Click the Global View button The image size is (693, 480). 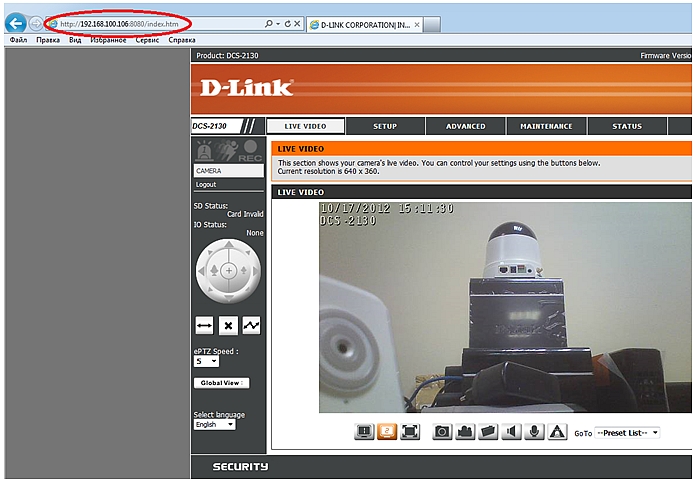coord(220,382)
